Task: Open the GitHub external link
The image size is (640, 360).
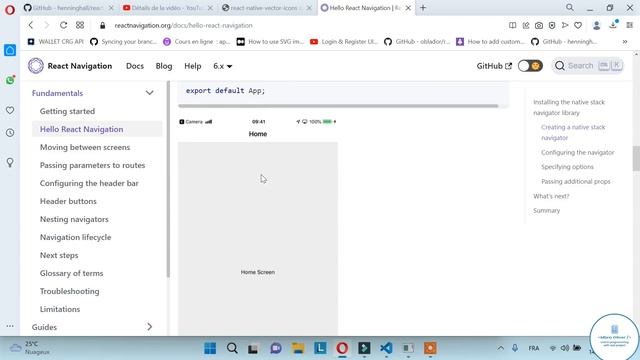Action: click(x=494, y=66)
